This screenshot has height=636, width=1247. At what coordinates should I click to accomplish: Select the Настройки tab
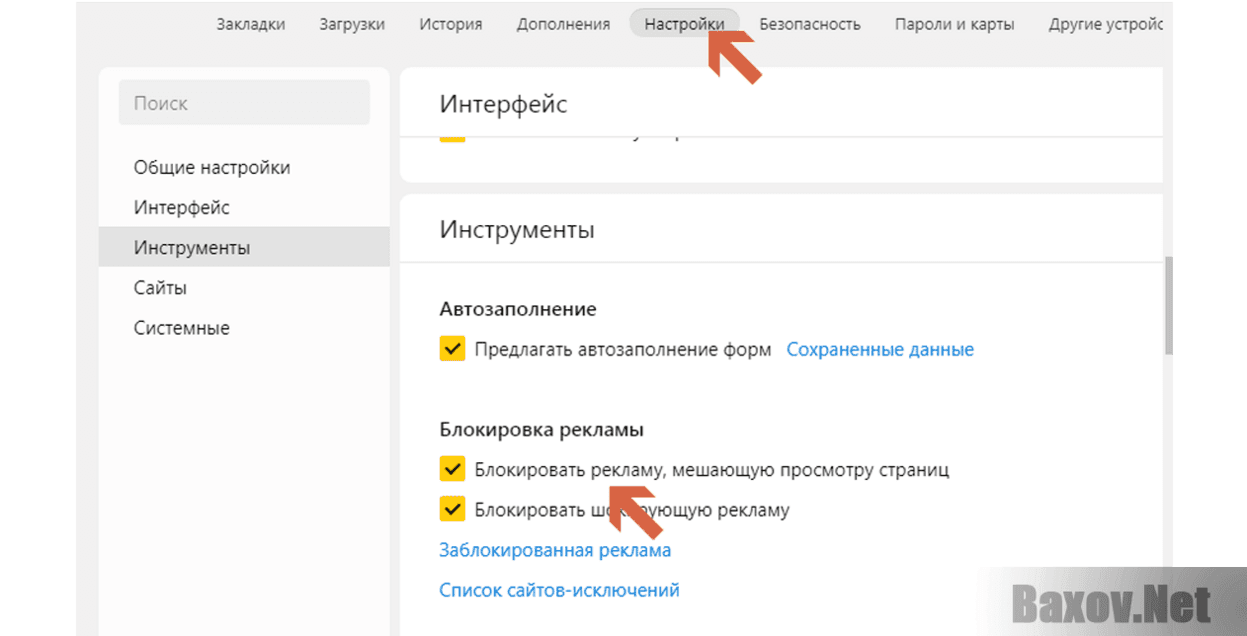tap(684, 24)
